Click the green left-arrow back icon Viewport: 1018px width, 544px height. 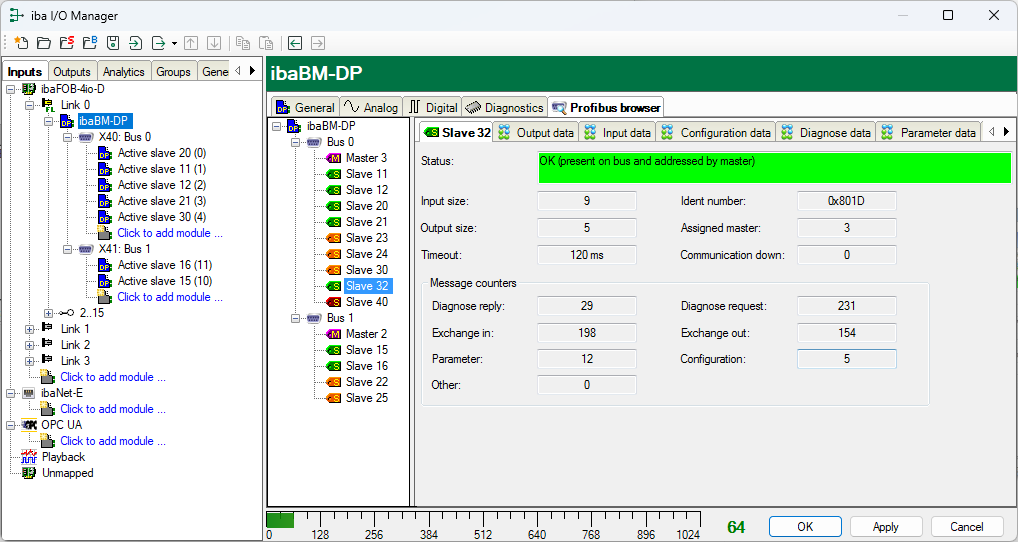294,43
